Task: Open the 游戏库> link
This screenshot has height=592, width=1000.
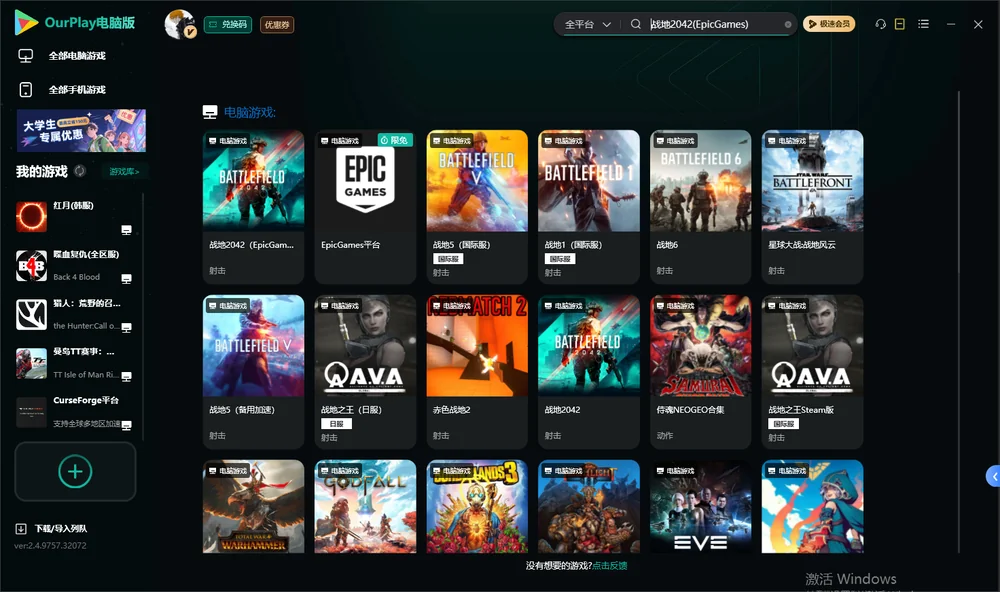Action: [124, 172]
